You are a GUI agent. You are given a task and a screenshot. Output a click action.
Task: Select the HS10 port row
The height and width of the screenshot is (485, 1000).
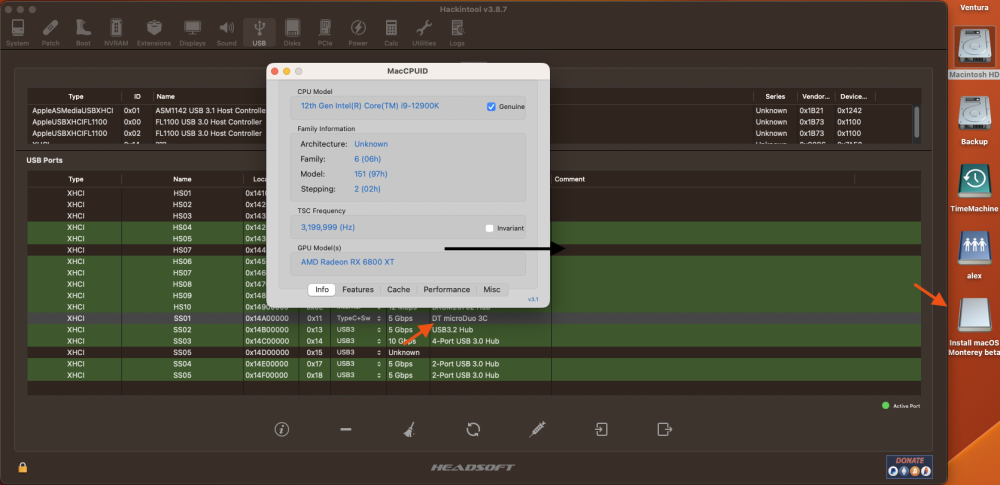474,307
